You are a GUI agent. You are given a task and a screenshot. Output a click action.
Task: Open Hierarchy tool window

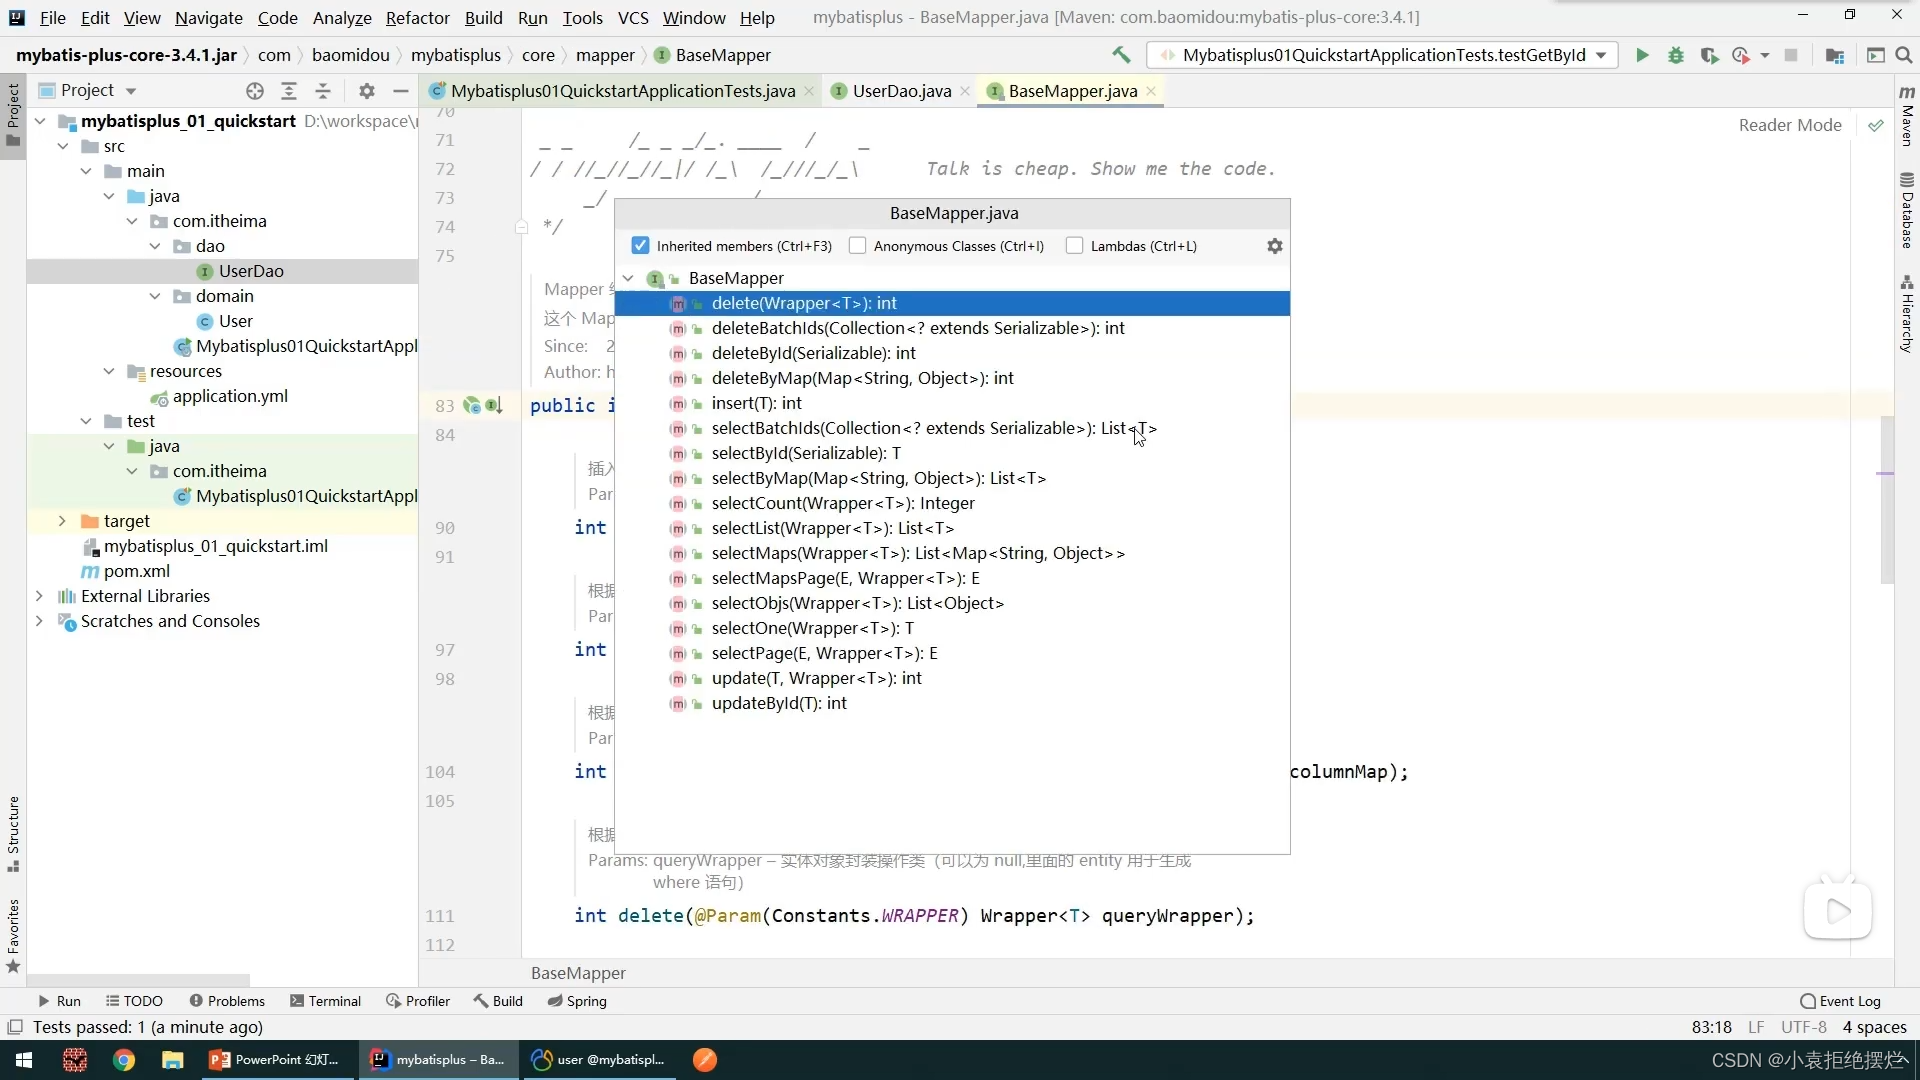1907,314
